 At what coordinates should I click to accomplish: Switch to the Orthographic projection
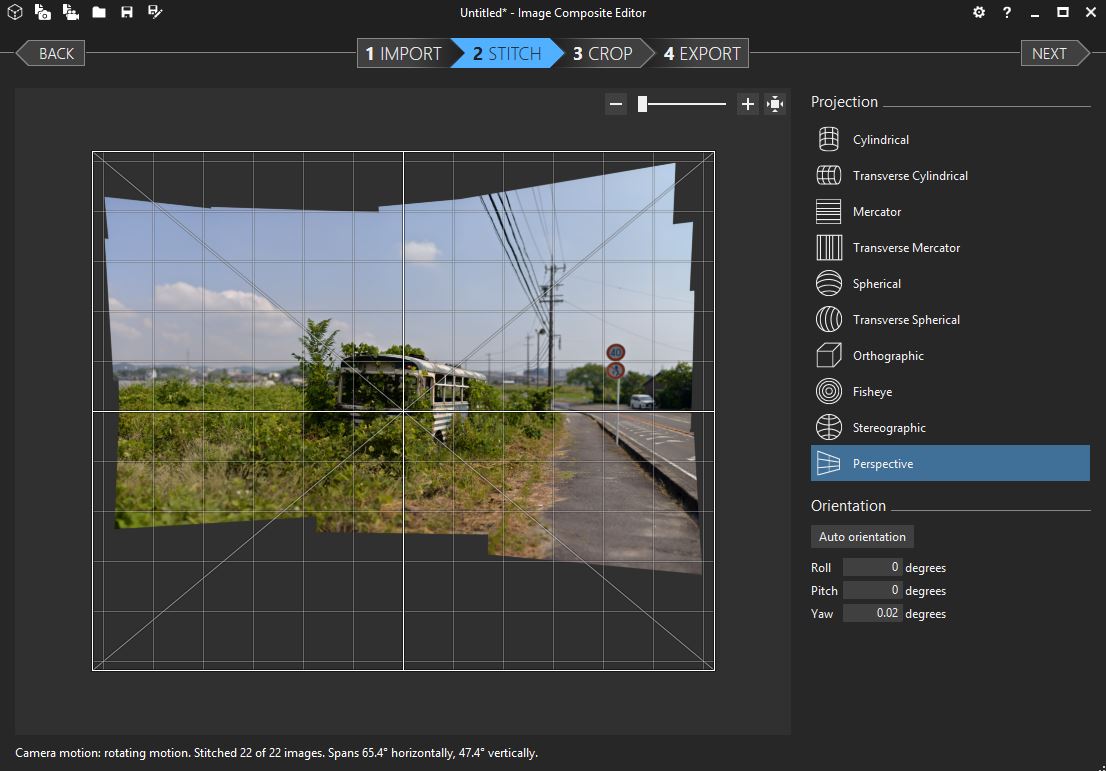[x=950, y=356]
